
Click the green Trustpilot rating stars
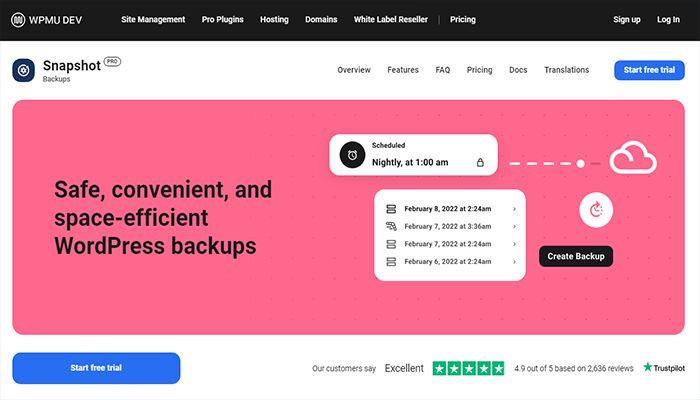point(469,368)
